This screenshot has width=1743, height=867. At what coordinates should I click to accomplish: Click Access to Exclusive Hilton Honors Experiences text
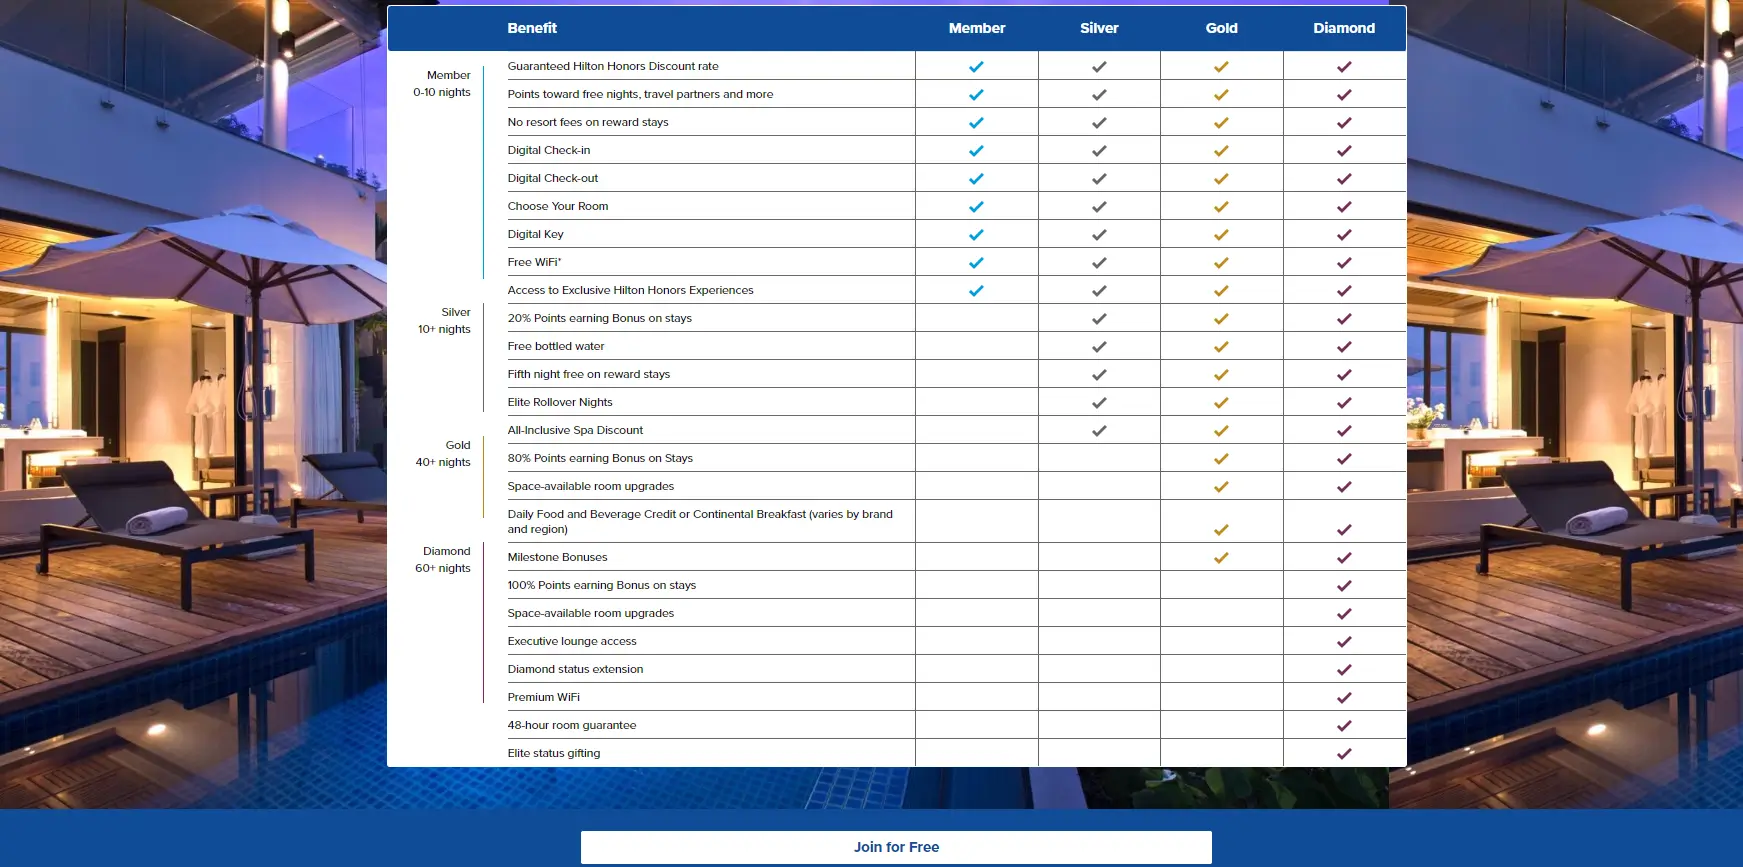pyautogui.click(x=631, y=290)
